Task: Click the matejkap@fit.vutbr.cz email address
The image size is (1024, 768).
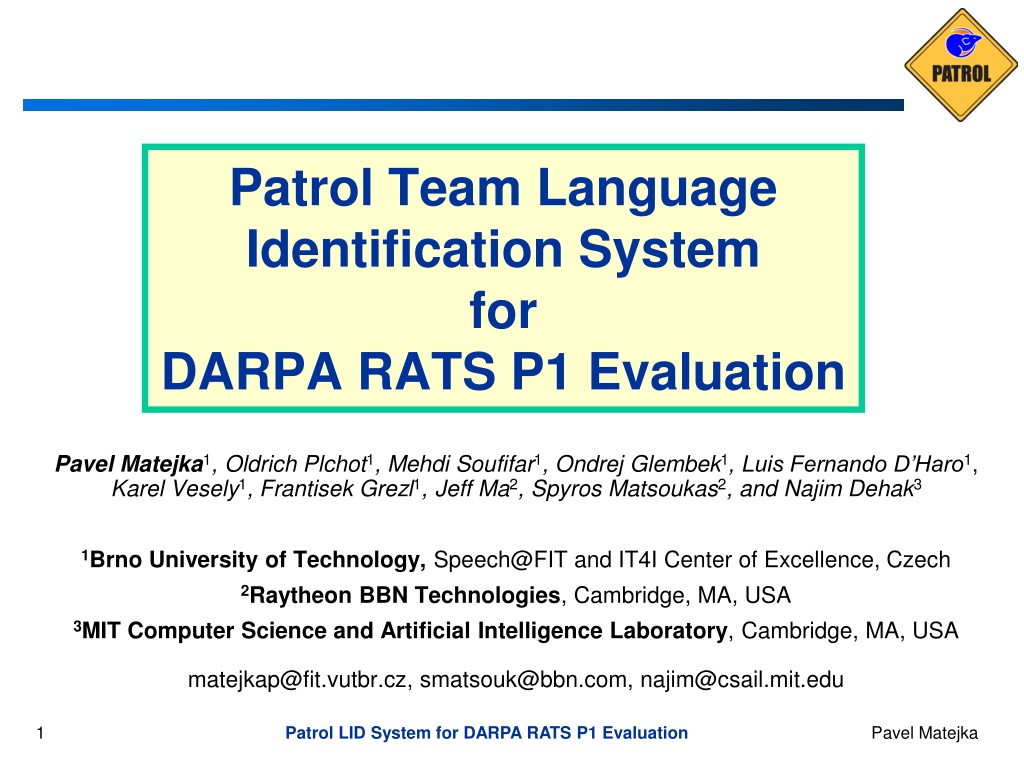Action: (297, 680)
